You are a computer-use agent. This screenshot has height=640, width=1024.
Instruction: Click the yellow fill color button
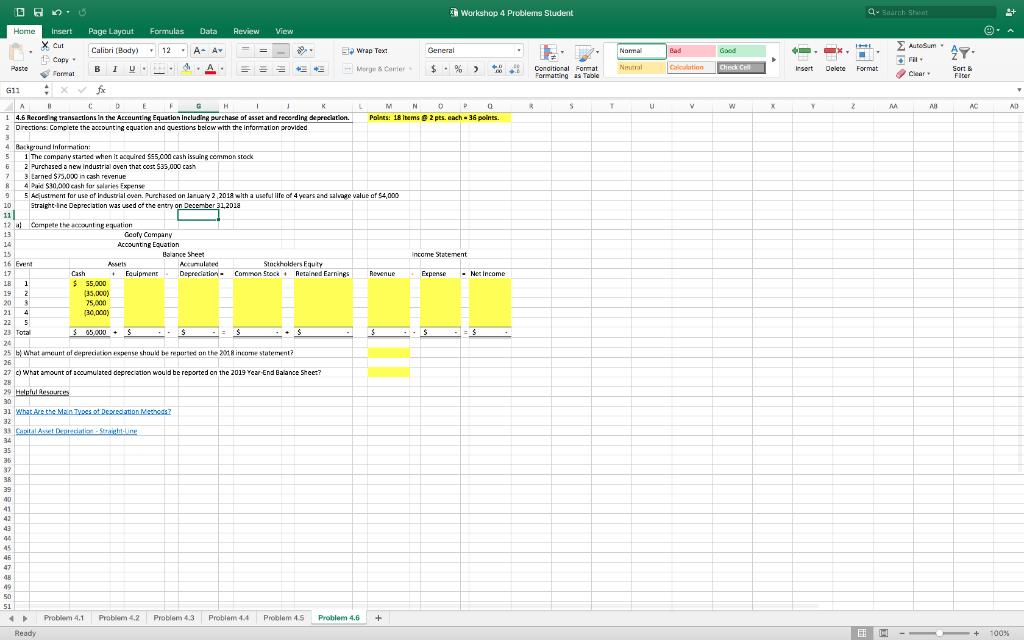tap(186, 68)
